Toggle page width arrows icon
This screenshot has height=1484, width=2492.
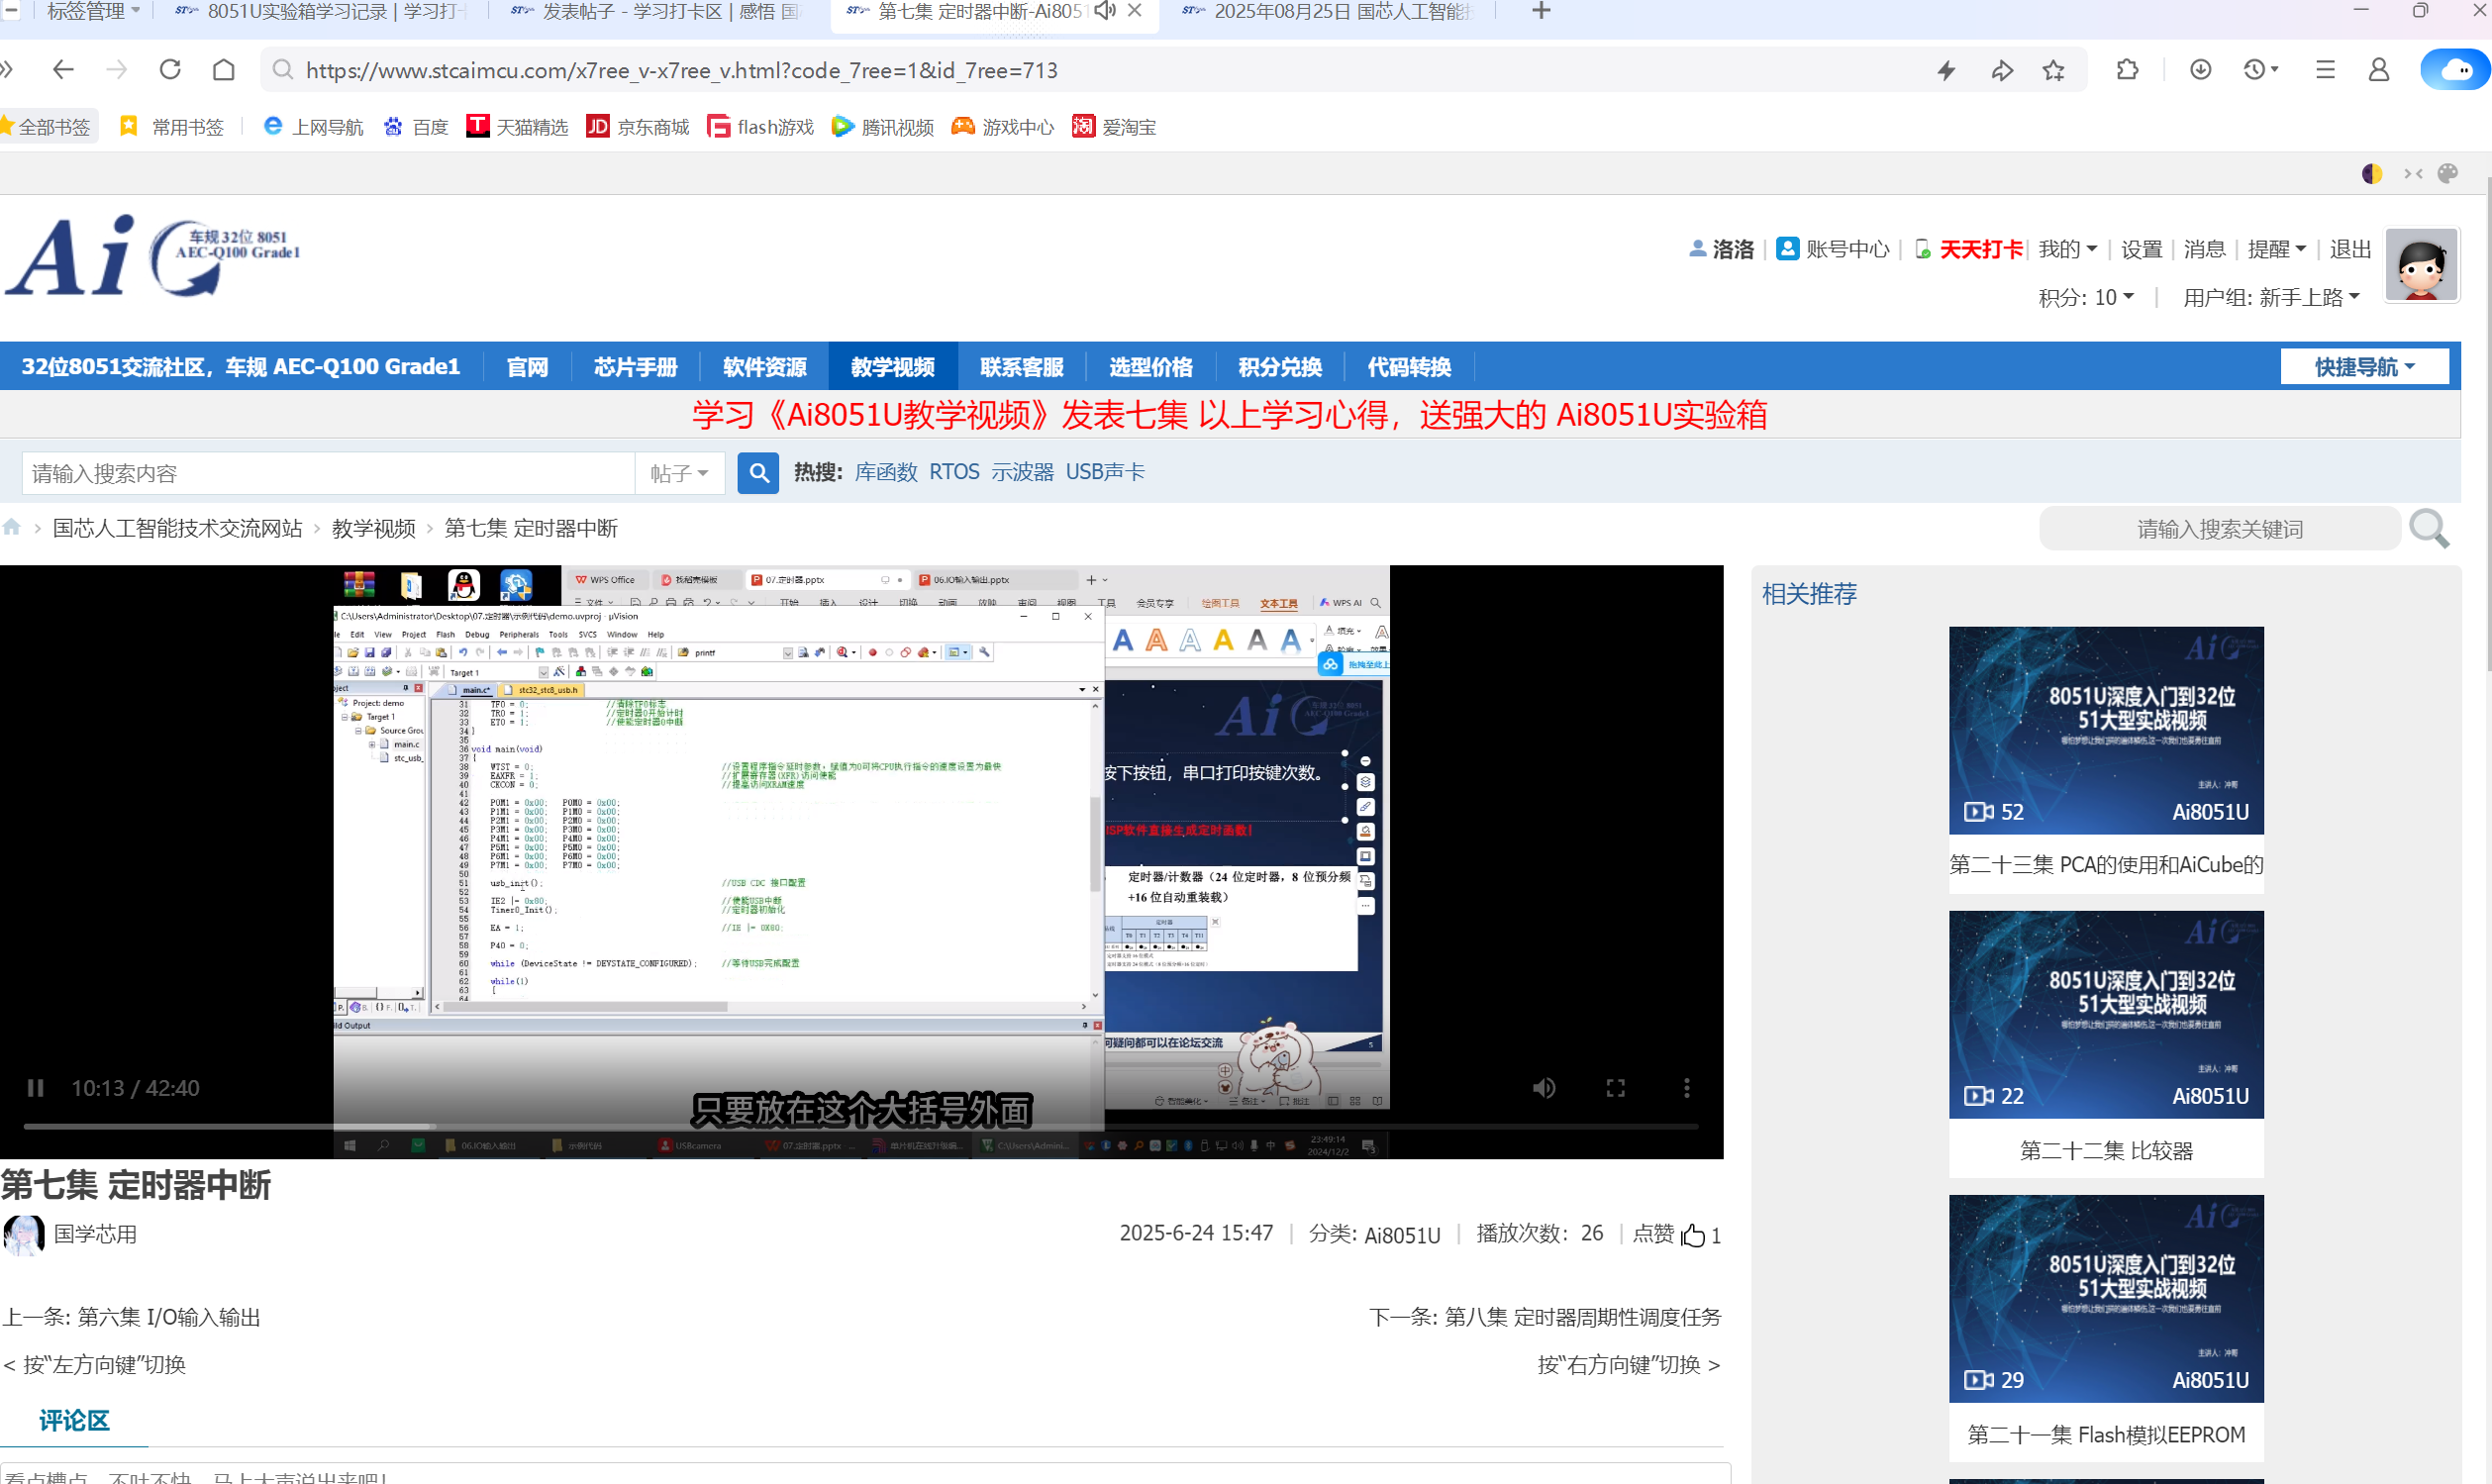(x=2413, y=174)
